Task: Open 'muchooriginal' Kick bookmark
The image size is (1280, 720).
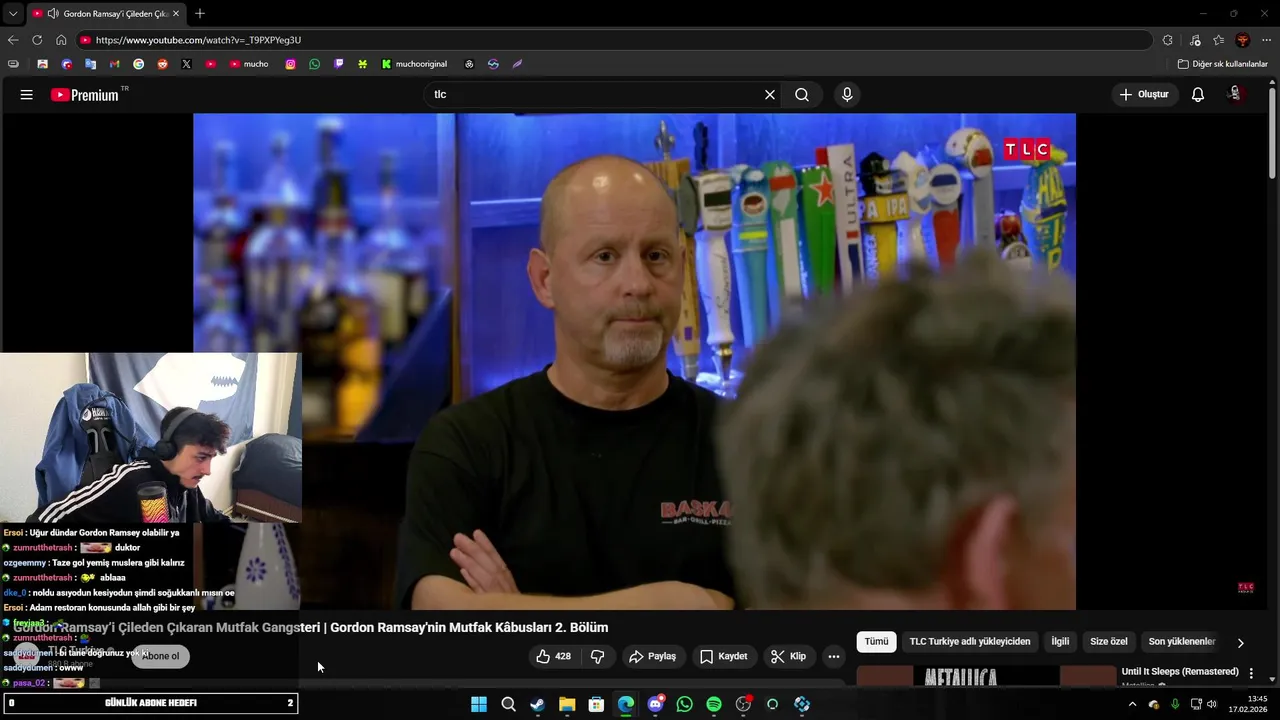Action: click(415, 64)
